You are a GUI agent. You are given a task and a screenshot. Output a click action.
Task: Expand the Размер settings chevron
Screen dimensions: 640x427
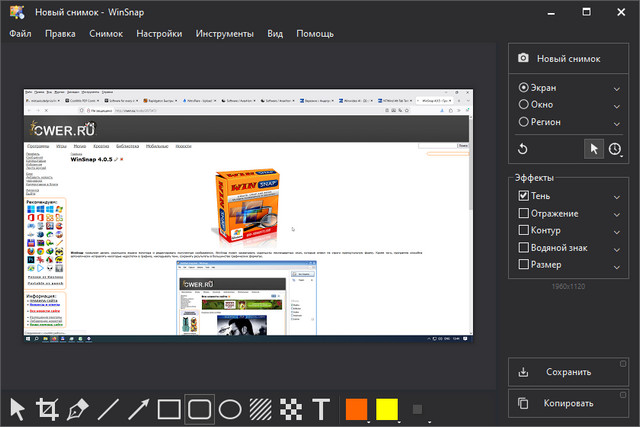click(x=617, y=267)
